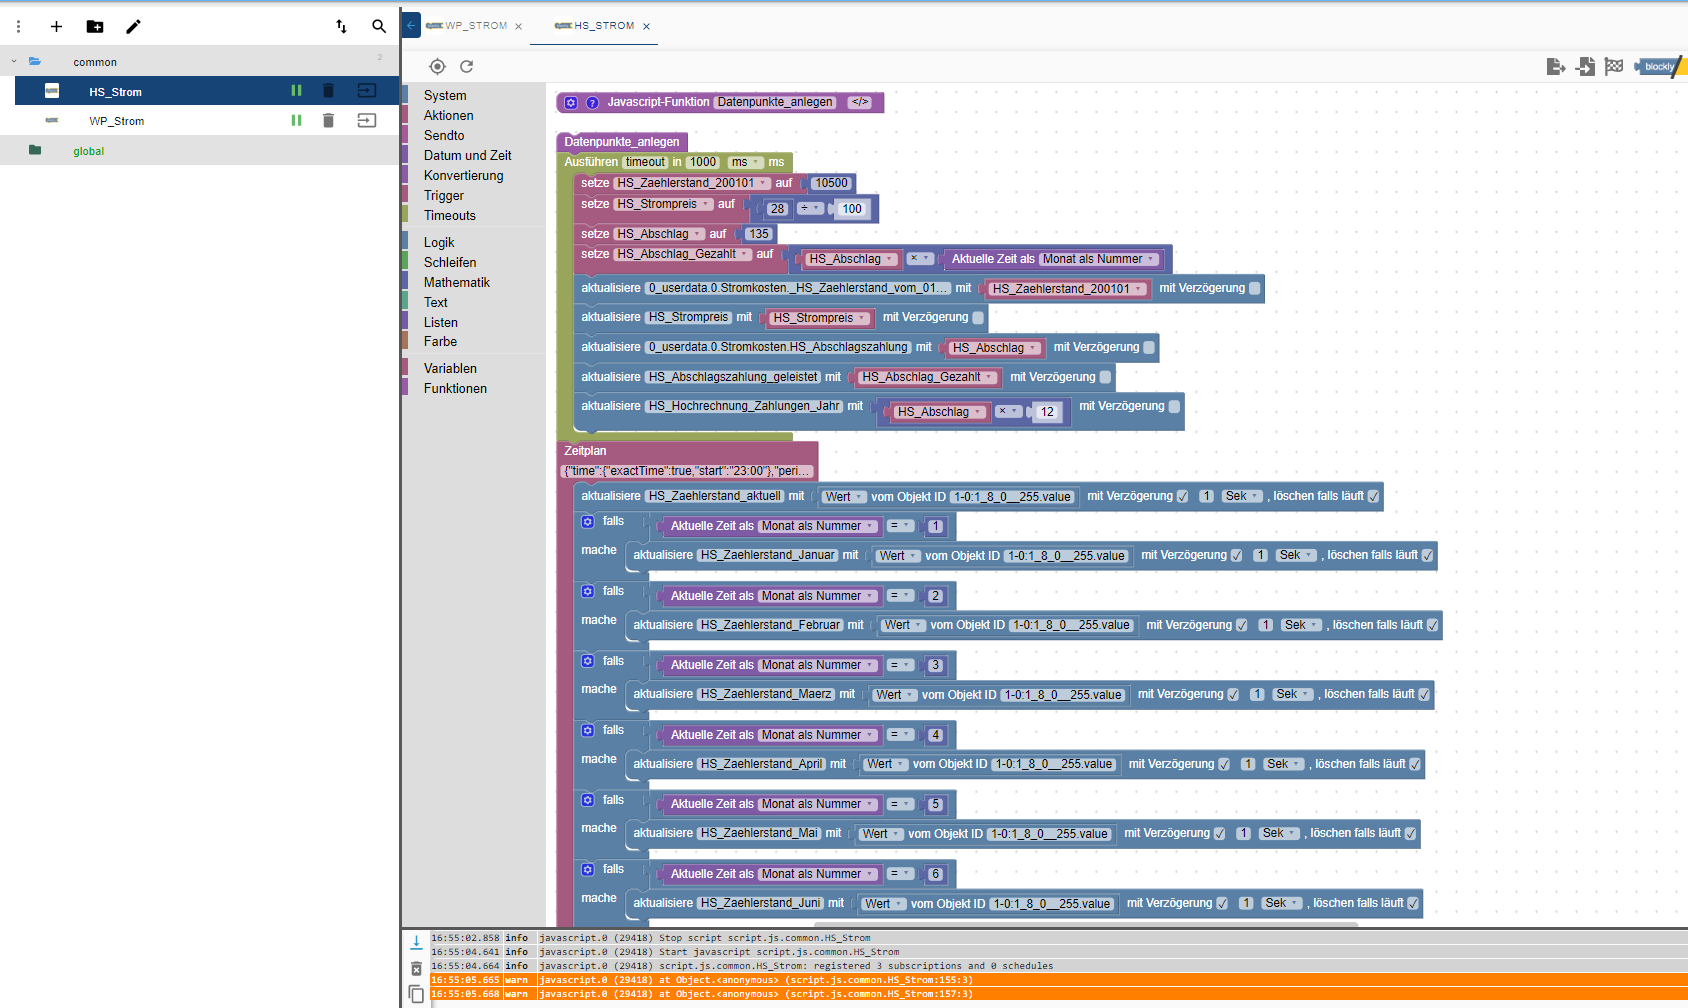Pause the WP_Strom script
Screen dimensions: 1688x1008
point(296,120)
